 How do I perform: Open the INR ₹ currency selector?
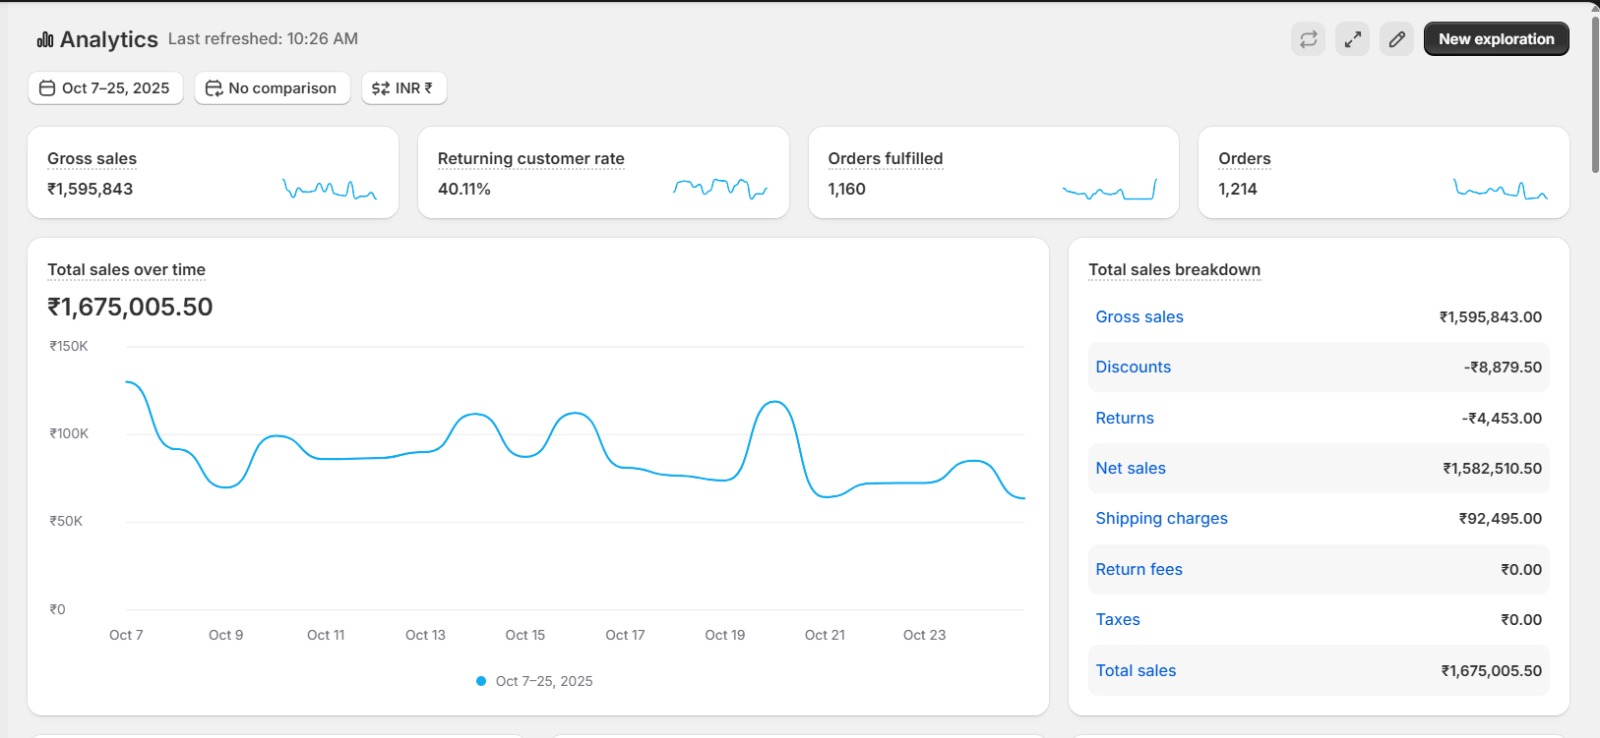403,88
